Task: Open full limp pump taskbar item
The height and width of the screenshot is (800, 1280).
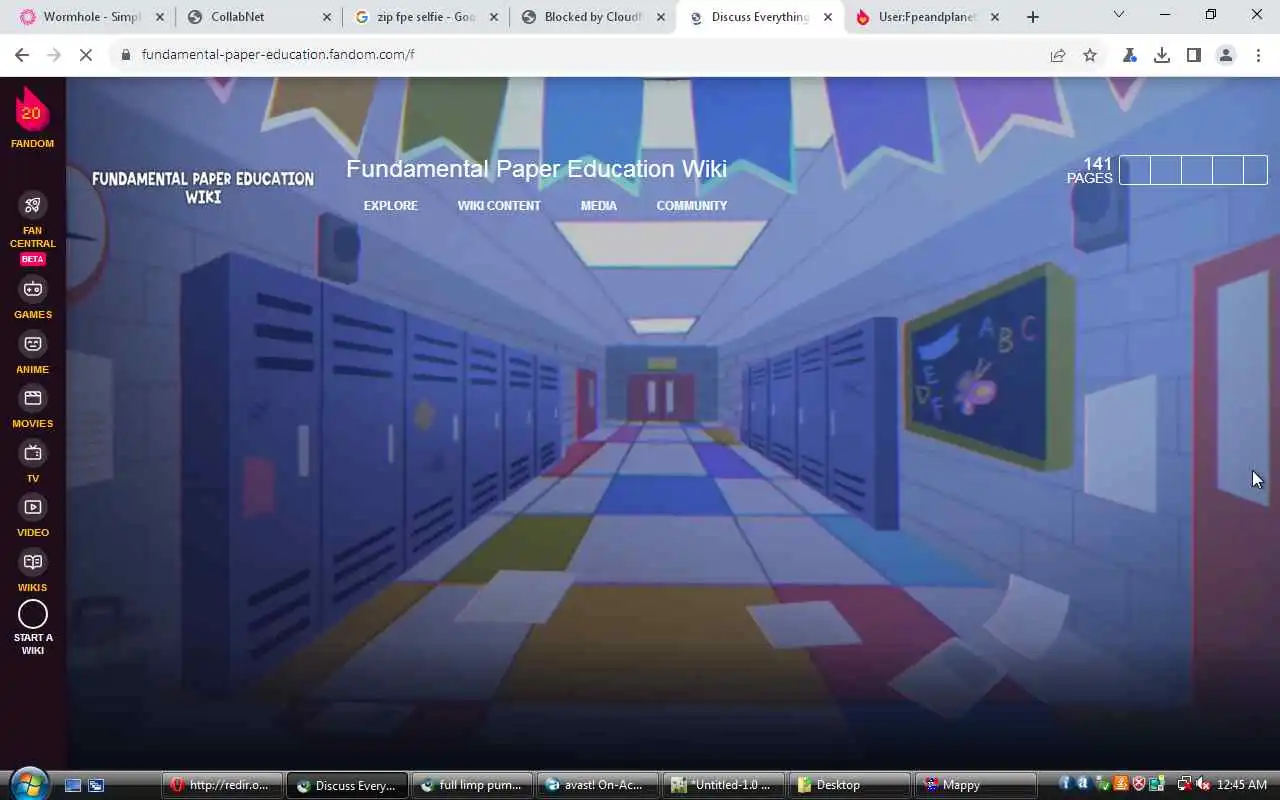Action: pyautogui.click(x=472, y=785)
